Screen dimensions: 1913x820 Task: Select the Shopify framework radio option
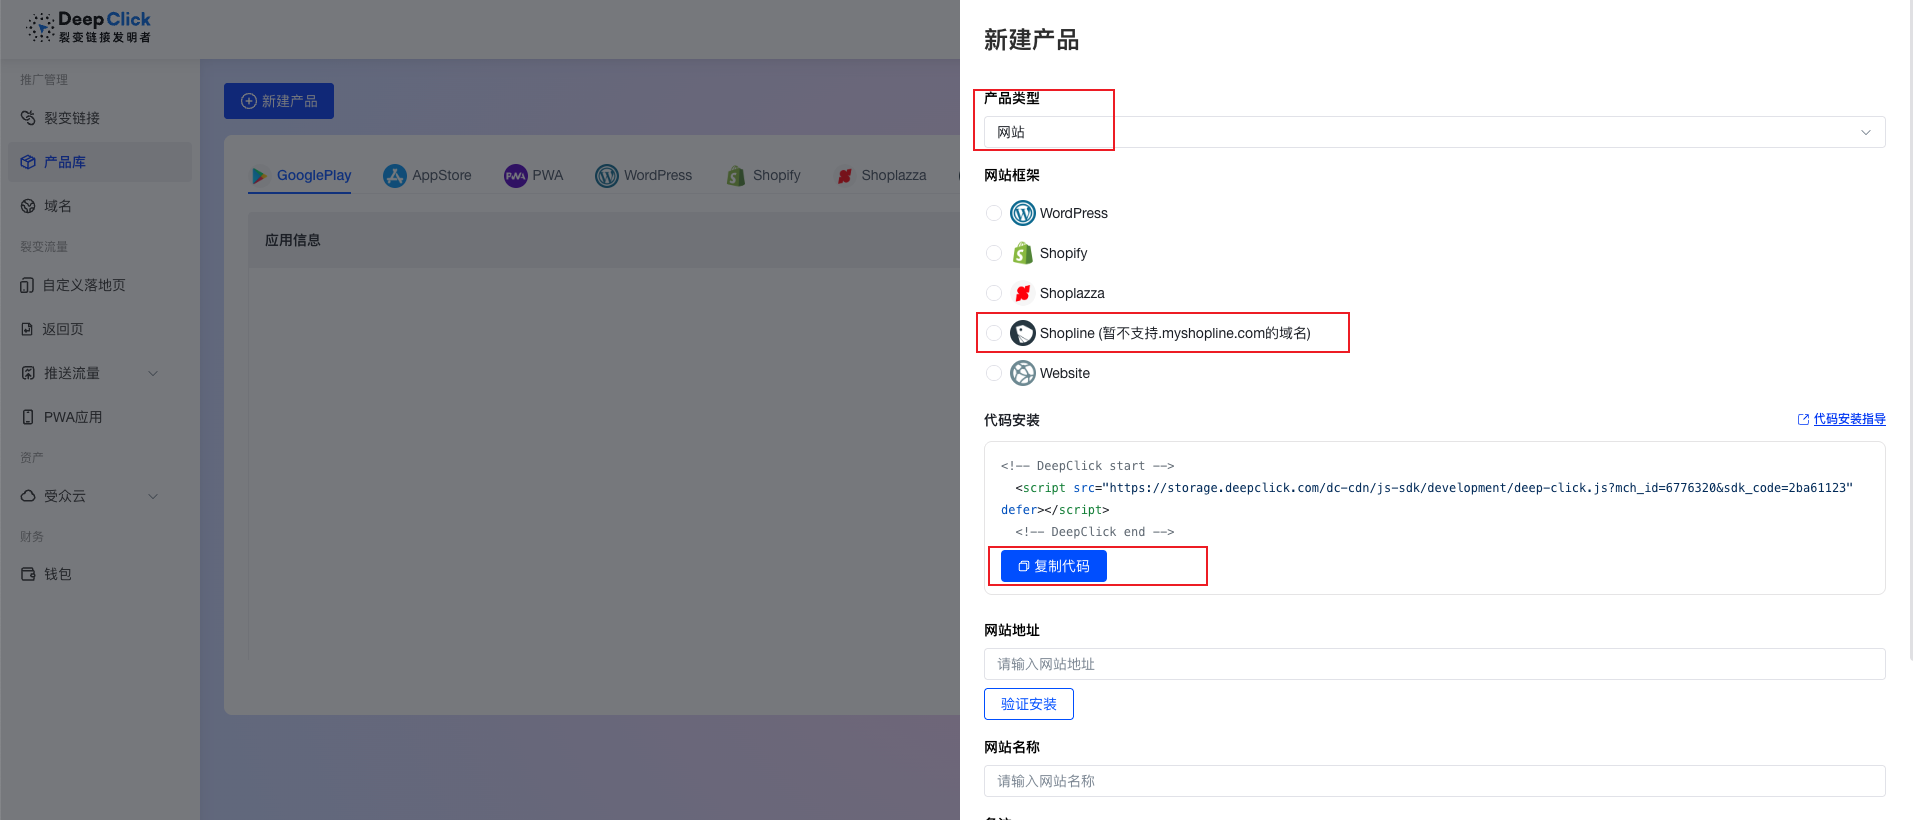[994, 253]
